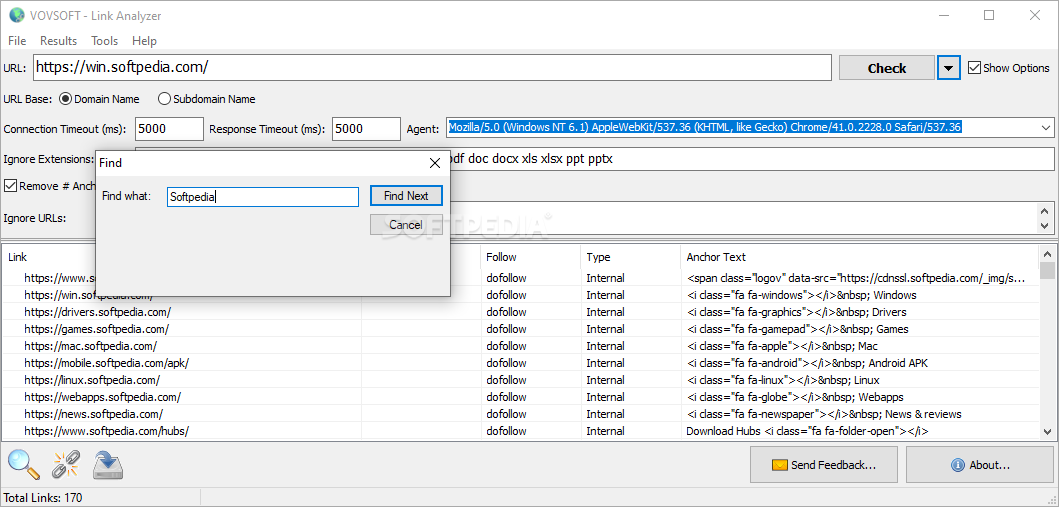Click the results list scroll down arrow
The height and width of the screenshot is (507, 1059).
[1047, 431]
